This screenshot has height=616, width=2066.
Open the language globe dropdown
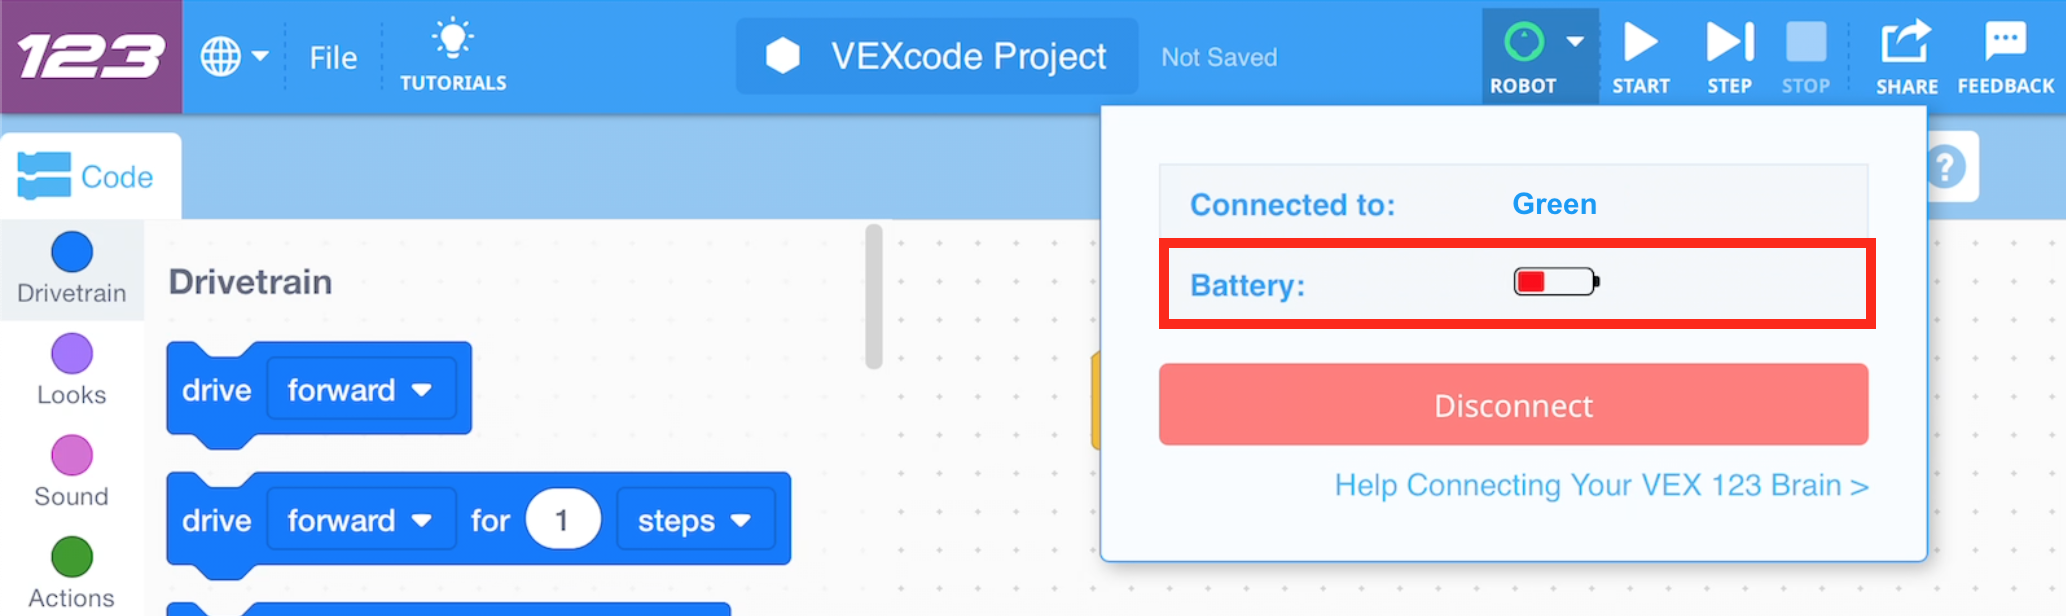pyautogui.click(x=235, y=55)
